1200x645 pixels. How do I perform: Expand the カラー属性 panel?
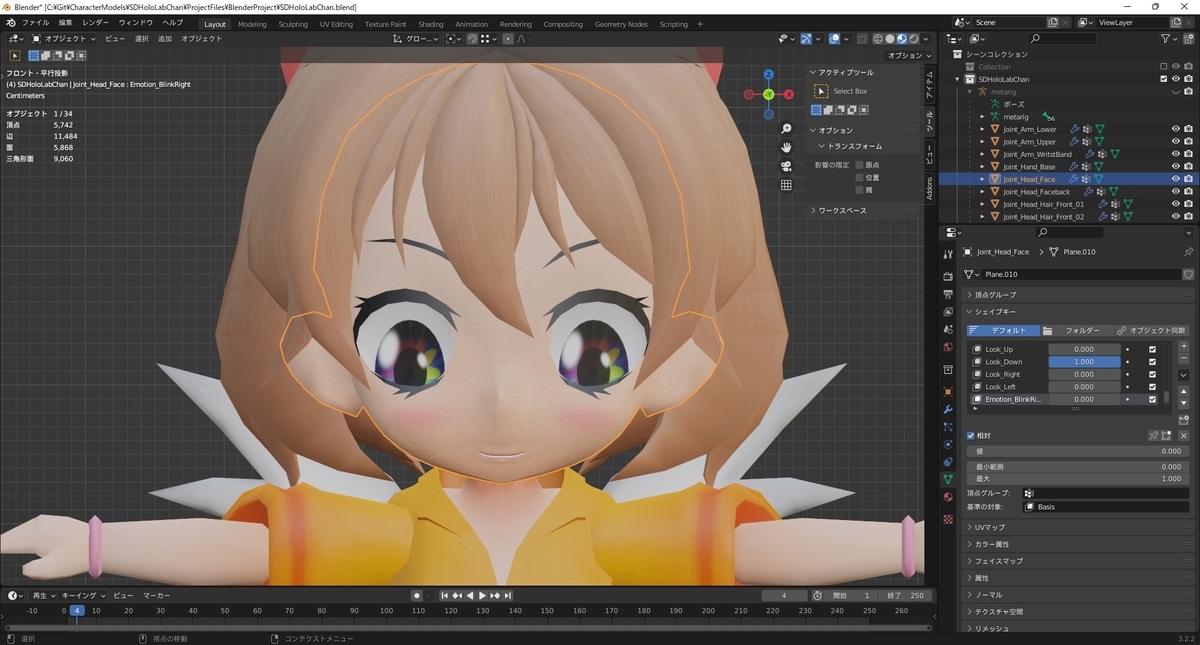point(1078,544)
